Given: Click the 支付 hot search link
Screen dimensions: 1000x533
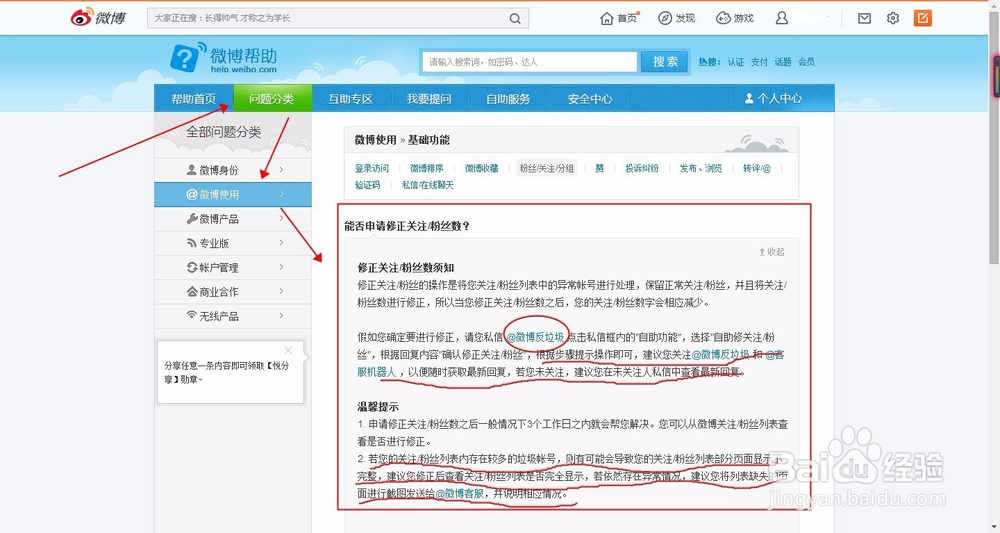Looking at the screenshot, I should [759, 62].
